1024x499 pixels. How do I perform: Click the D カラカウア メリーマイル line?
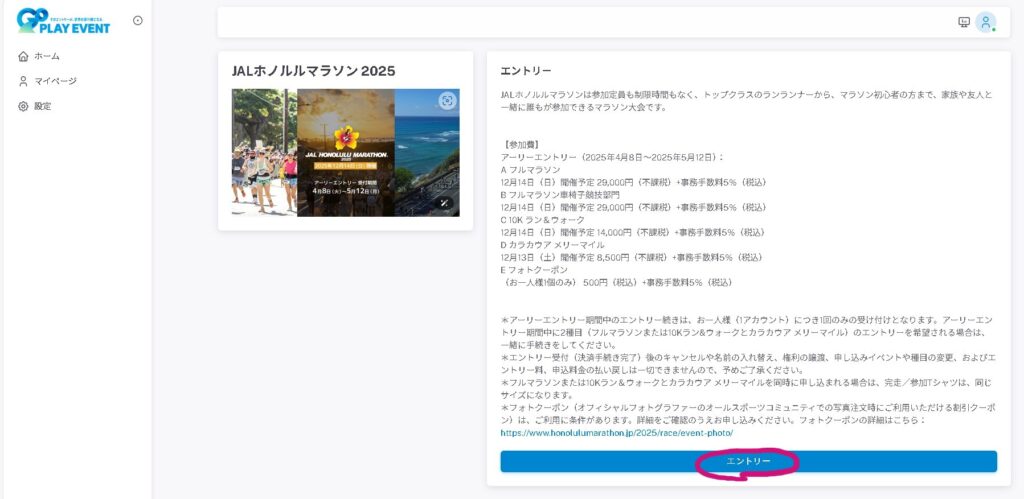[552, 245]
